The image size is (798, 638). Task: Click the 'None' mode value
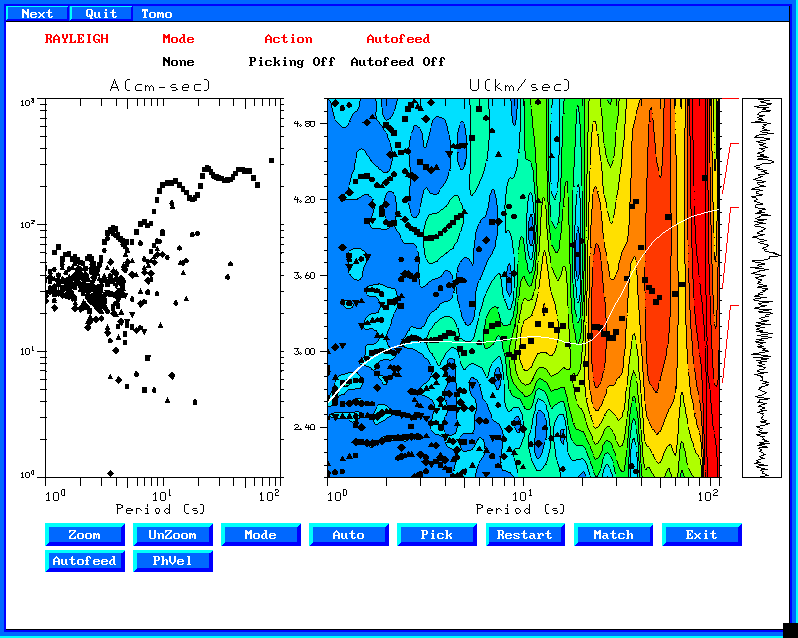178,62
